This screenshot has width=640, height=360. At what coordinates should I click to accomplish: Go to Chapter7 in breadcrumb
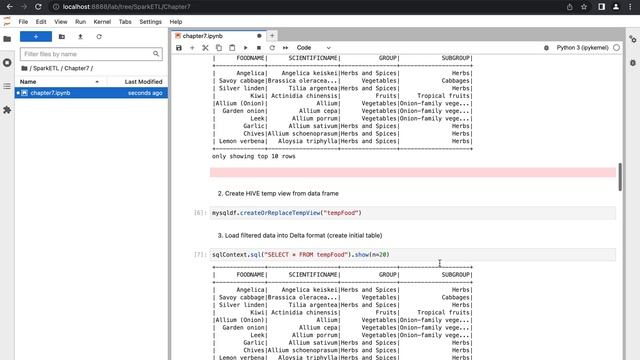(76, 68)
